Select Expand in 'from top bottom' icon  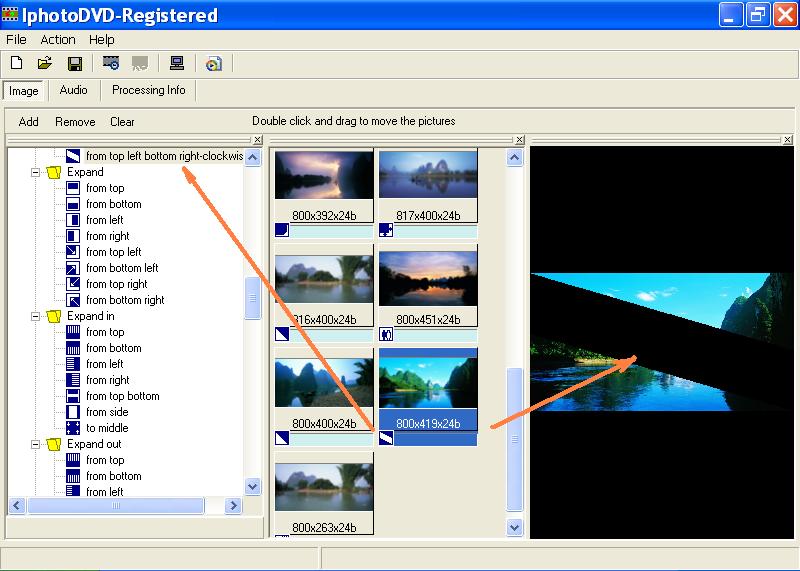coord(73,396)
